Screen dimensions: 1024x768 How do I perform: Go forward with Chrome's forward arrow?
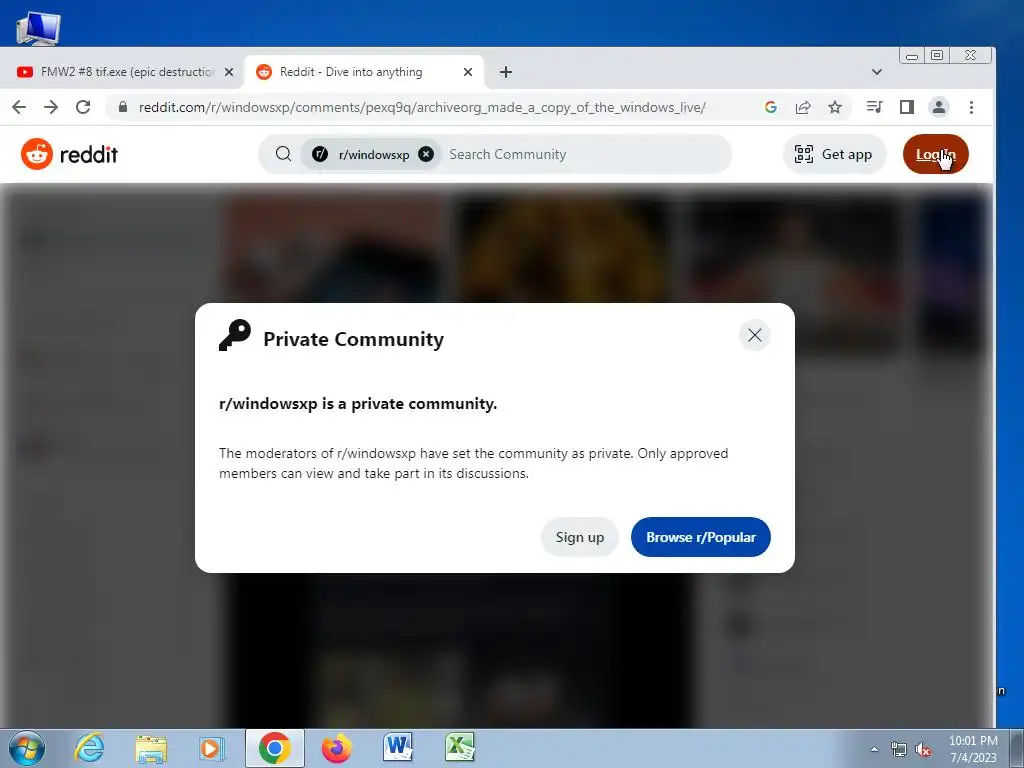(51, 107)
